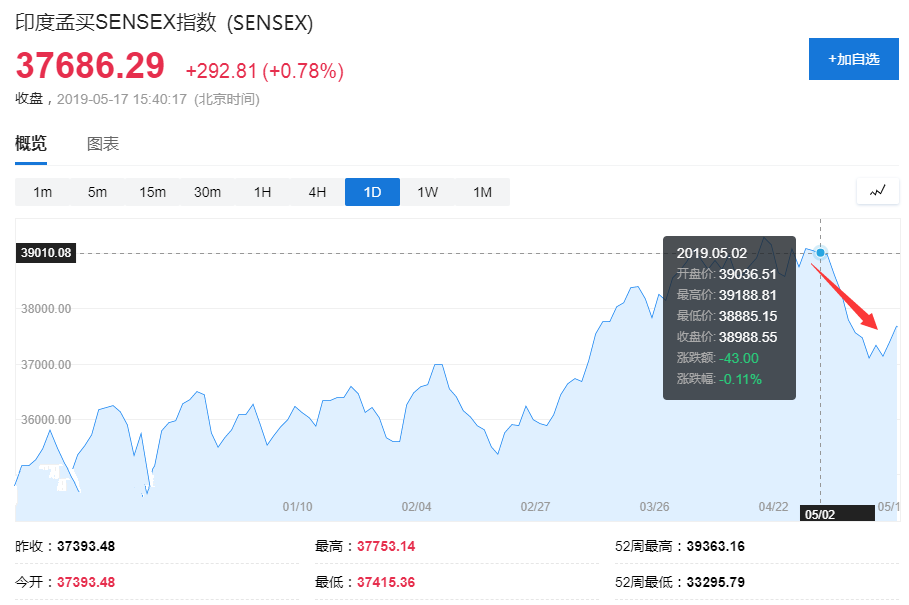Click the 05/02 date marker on axis
Screen dimensions: 909x605
coord(820,512)
